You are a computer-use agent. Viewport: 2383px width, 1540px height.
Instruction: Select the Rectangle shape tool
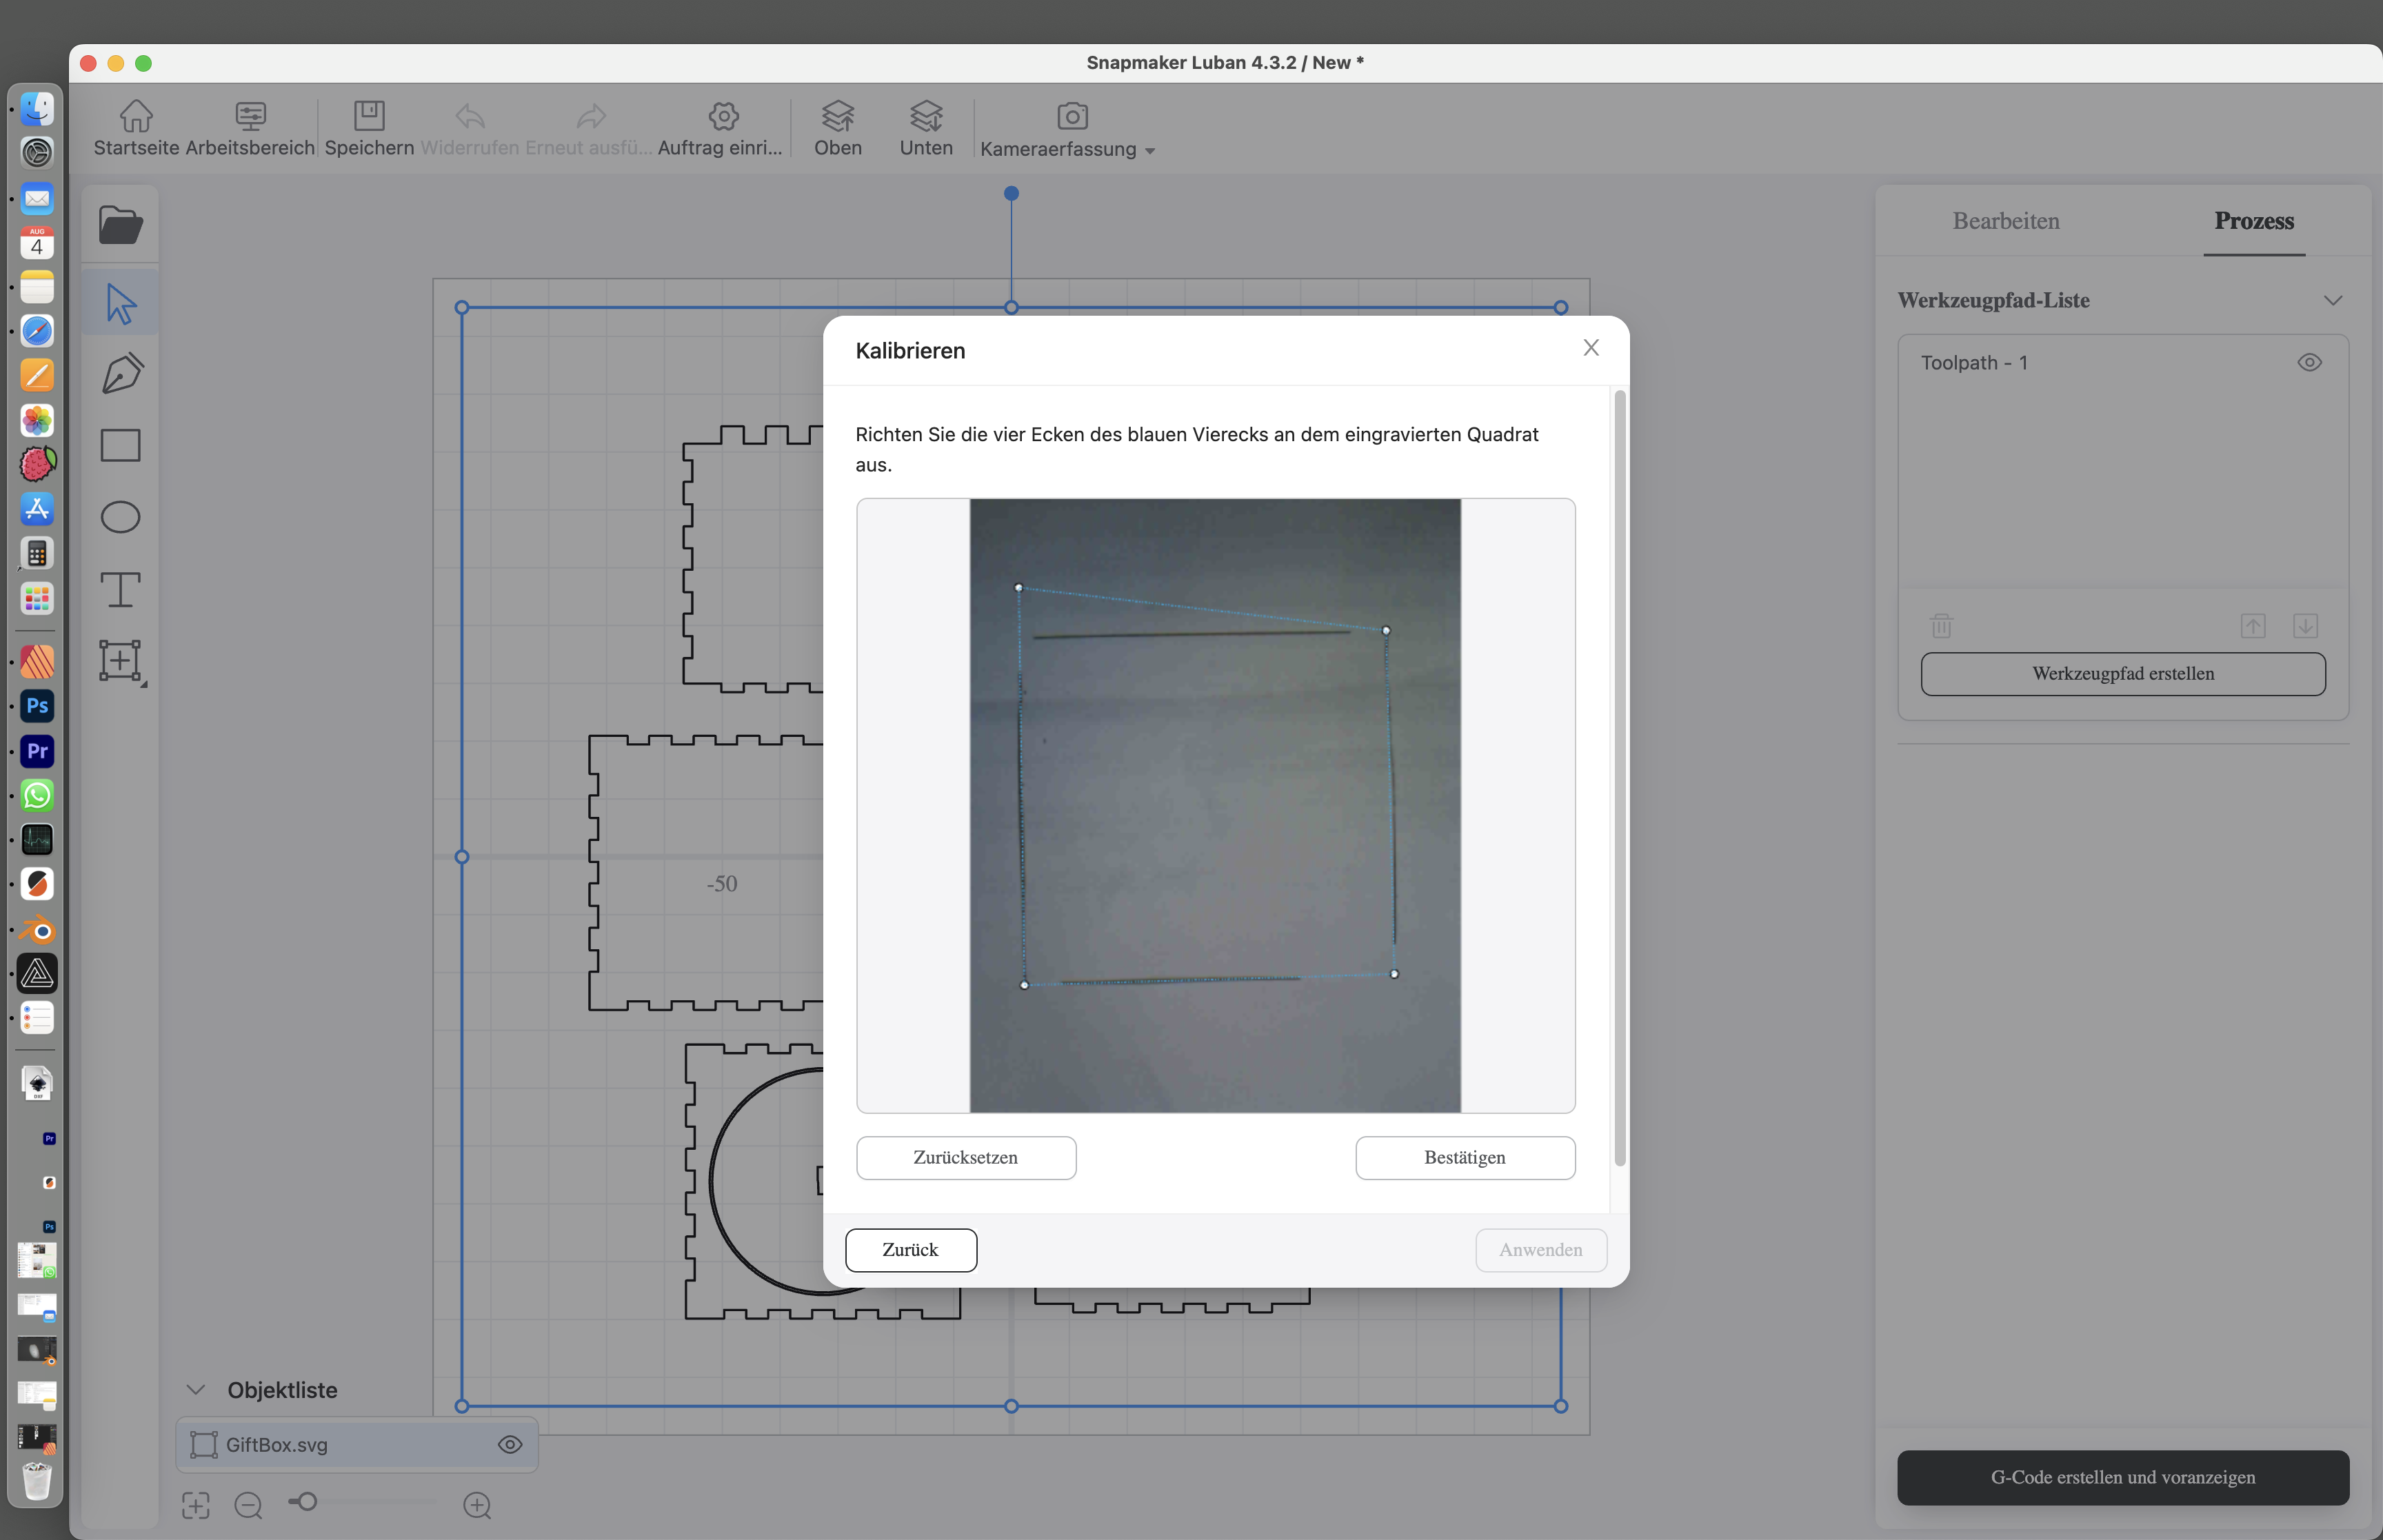pos(121,446)
